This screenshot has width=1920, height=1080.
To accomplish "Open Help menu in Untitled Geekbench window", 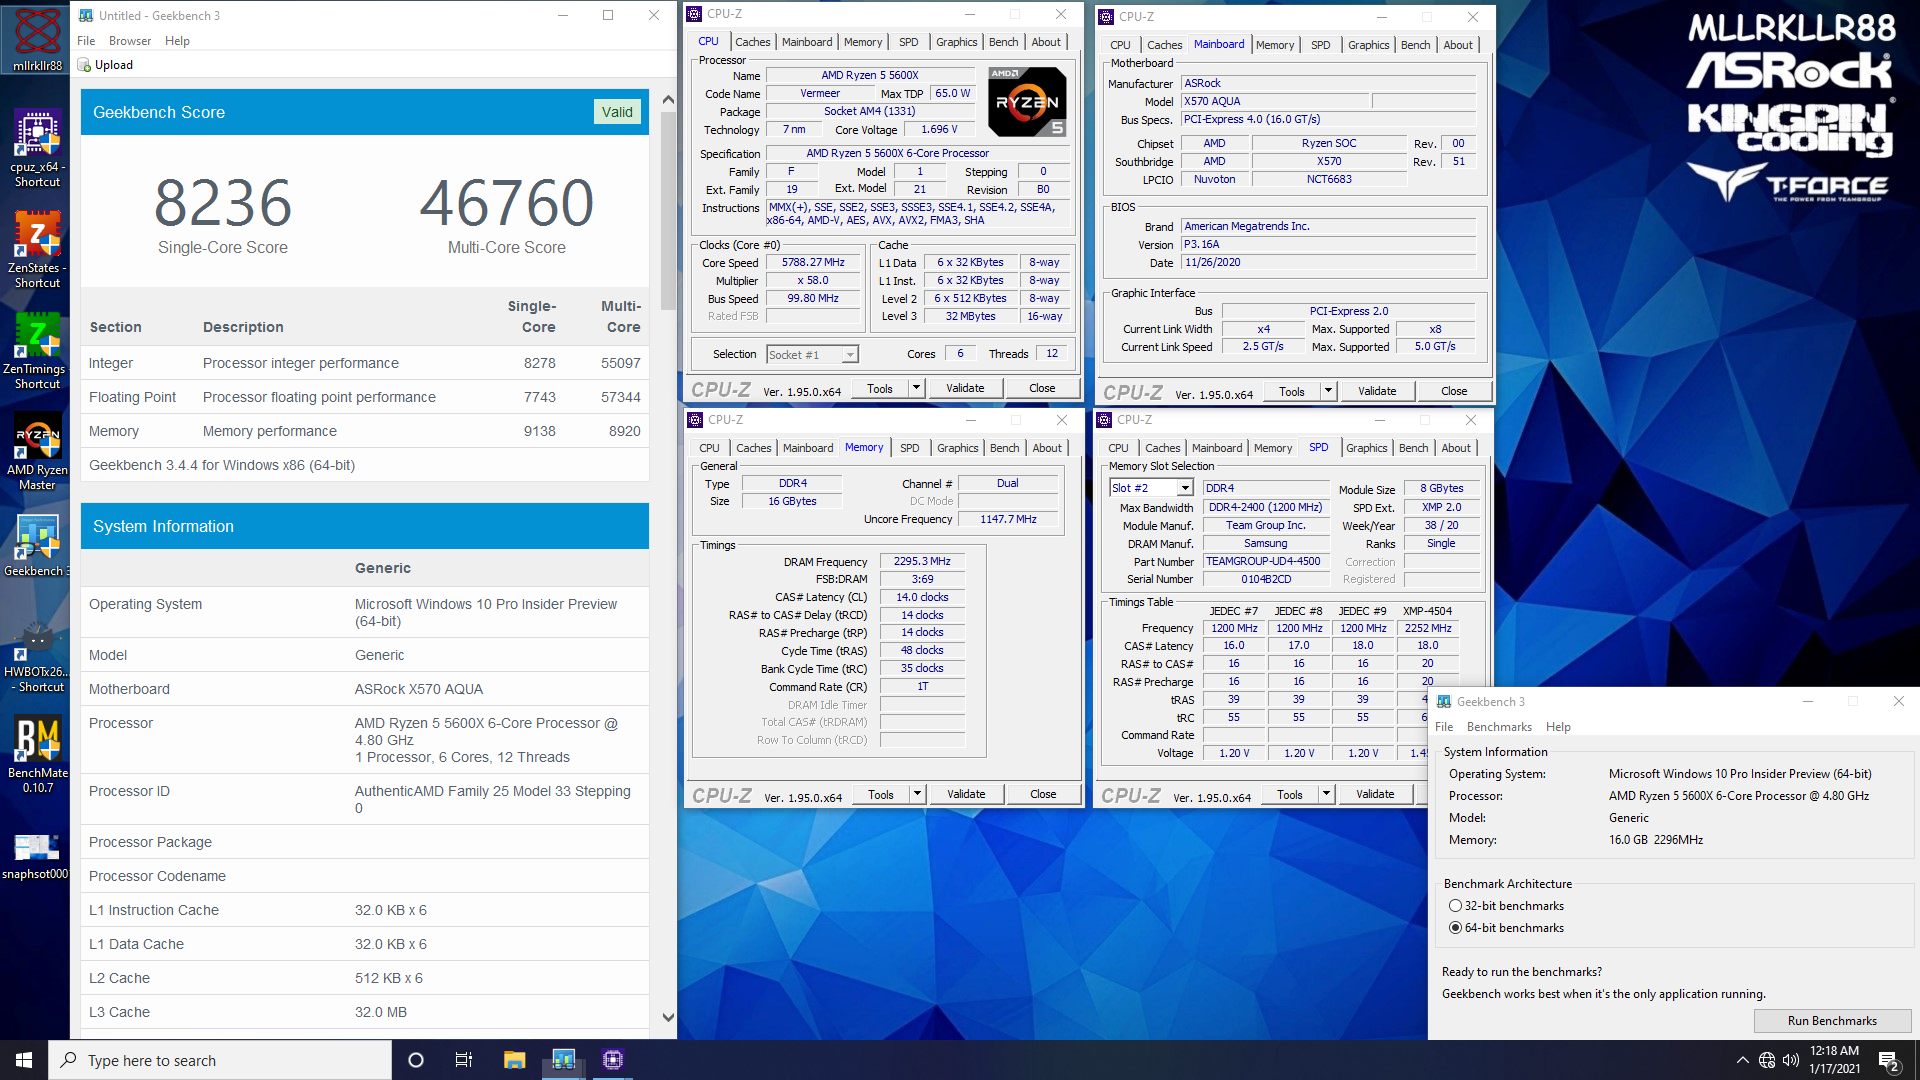I will 177,41.
